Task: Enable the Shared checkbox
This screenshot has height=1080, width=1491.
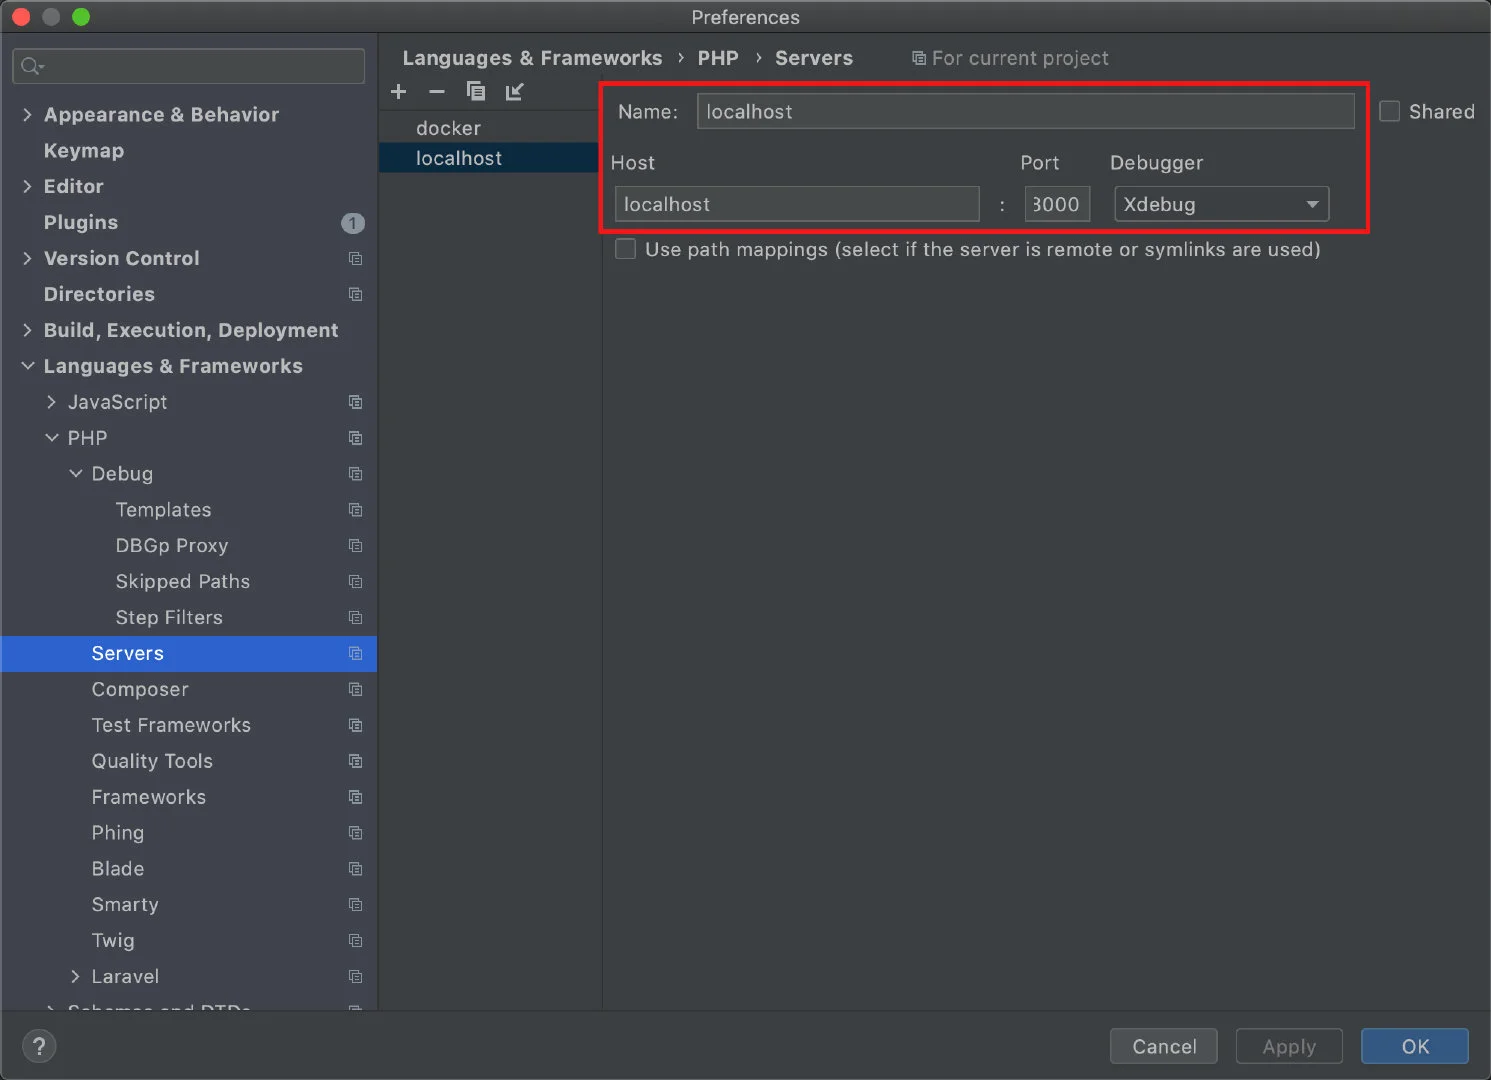Action: pyautogui.click(x=1389, y=112)
